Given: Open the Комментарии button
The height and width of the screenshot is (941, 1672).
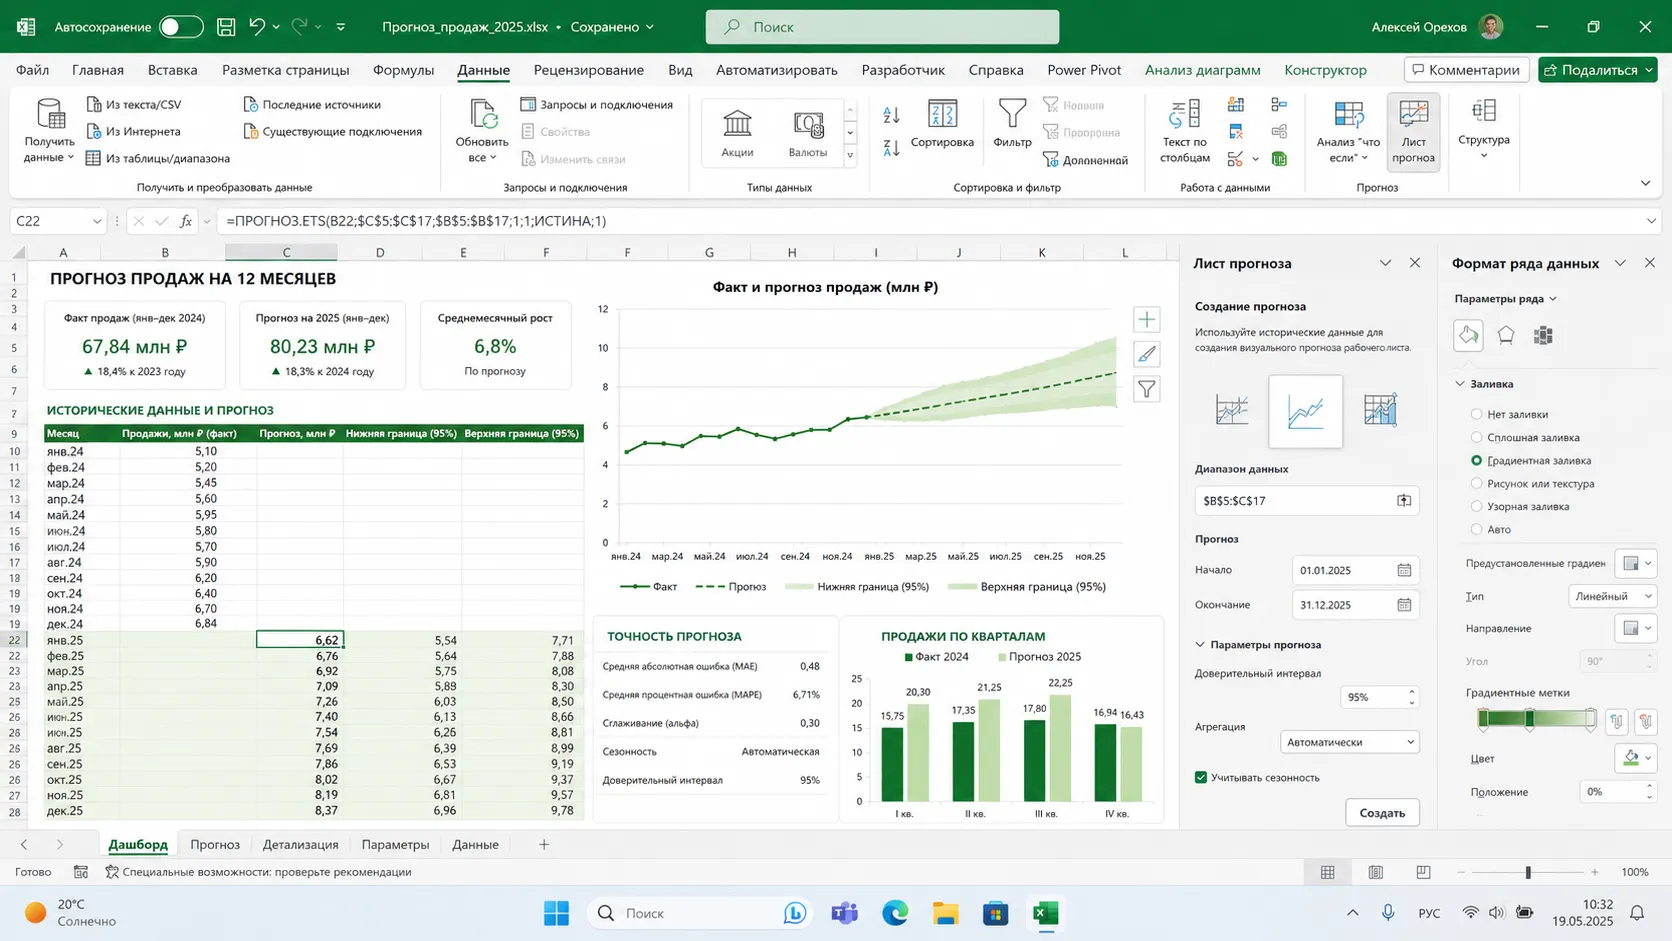Looking at the screenshot, I should click(x=1466, y=70).
